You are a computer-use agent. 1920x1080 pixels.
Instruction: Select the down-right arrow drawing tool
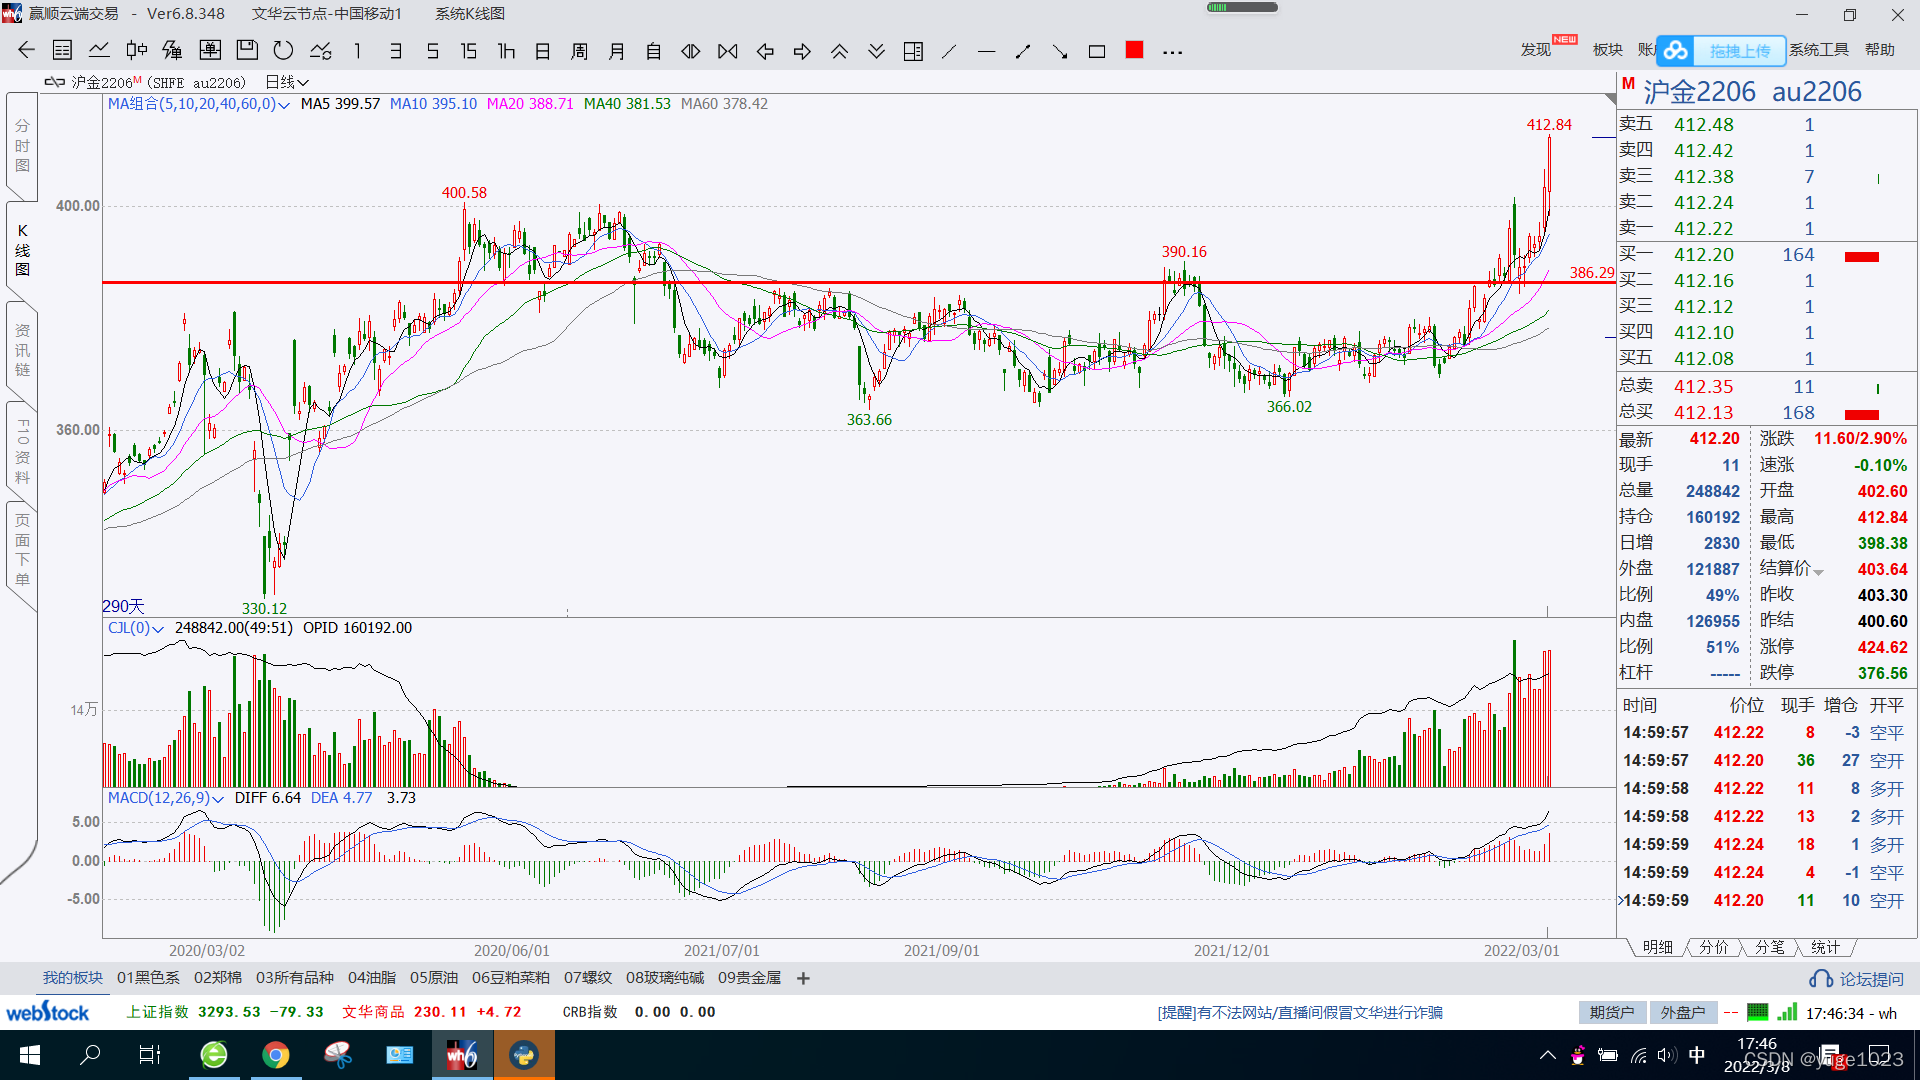1060,51
